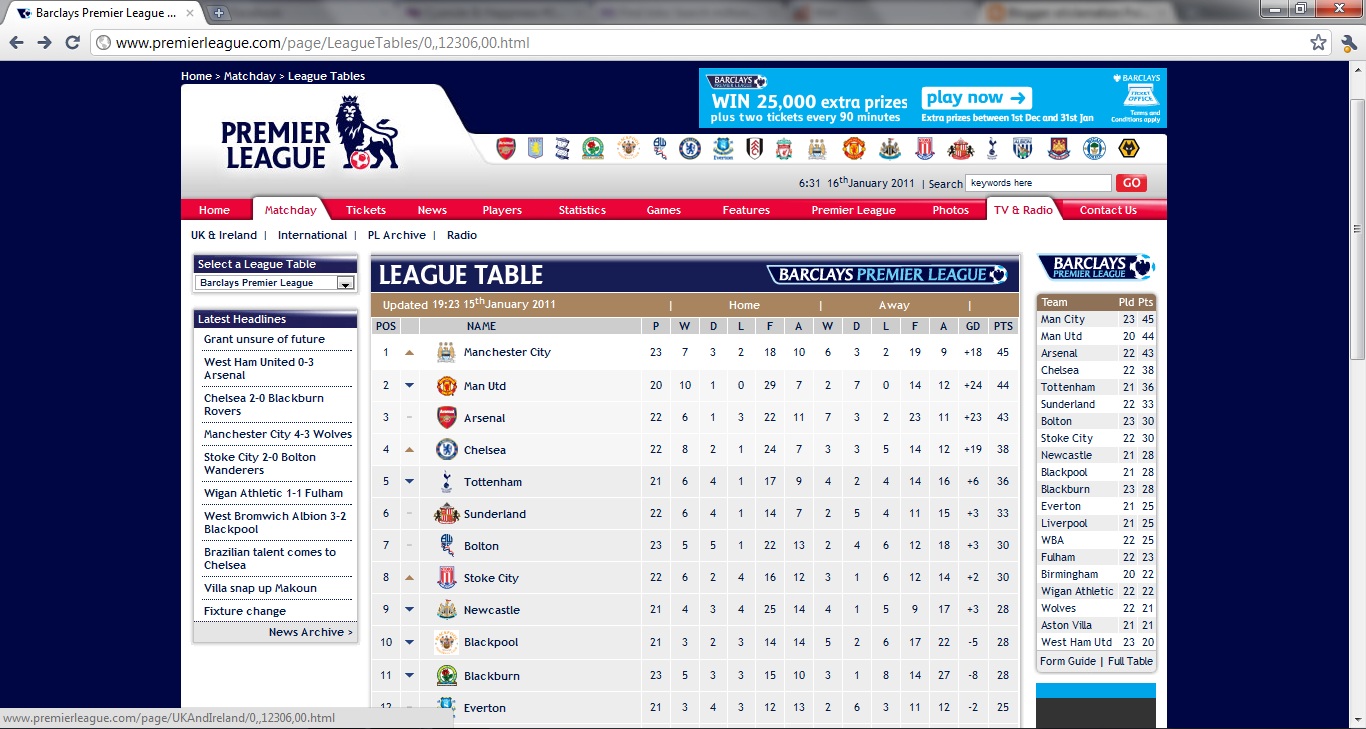1366x729 pixels.
Task: Open the Liverpool crest in the header club strip
Action: pos(786,149)
